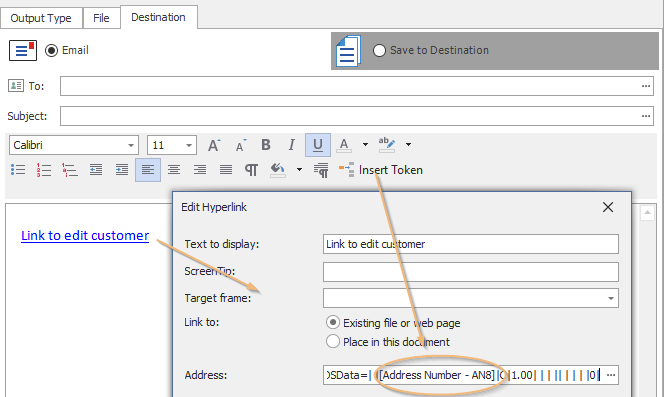Edit the Text to display field
This screenshot has height=397, width=664.
tap(470, 244)
